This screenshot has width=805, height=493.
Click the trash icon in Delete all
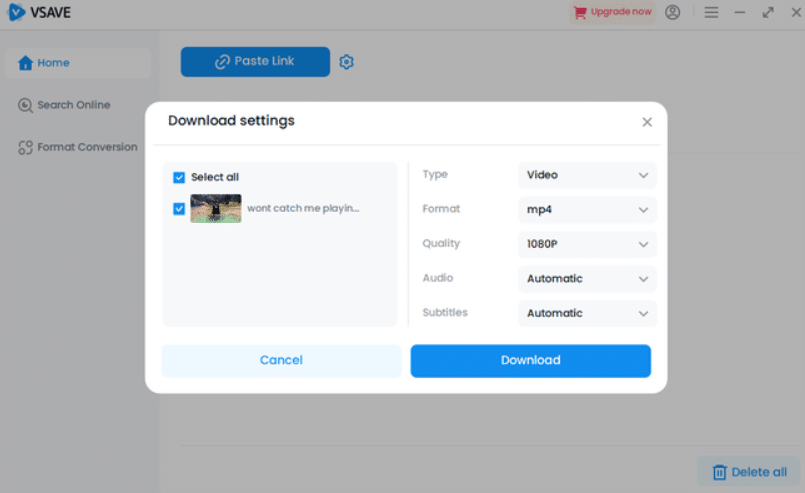pos(719,472)
